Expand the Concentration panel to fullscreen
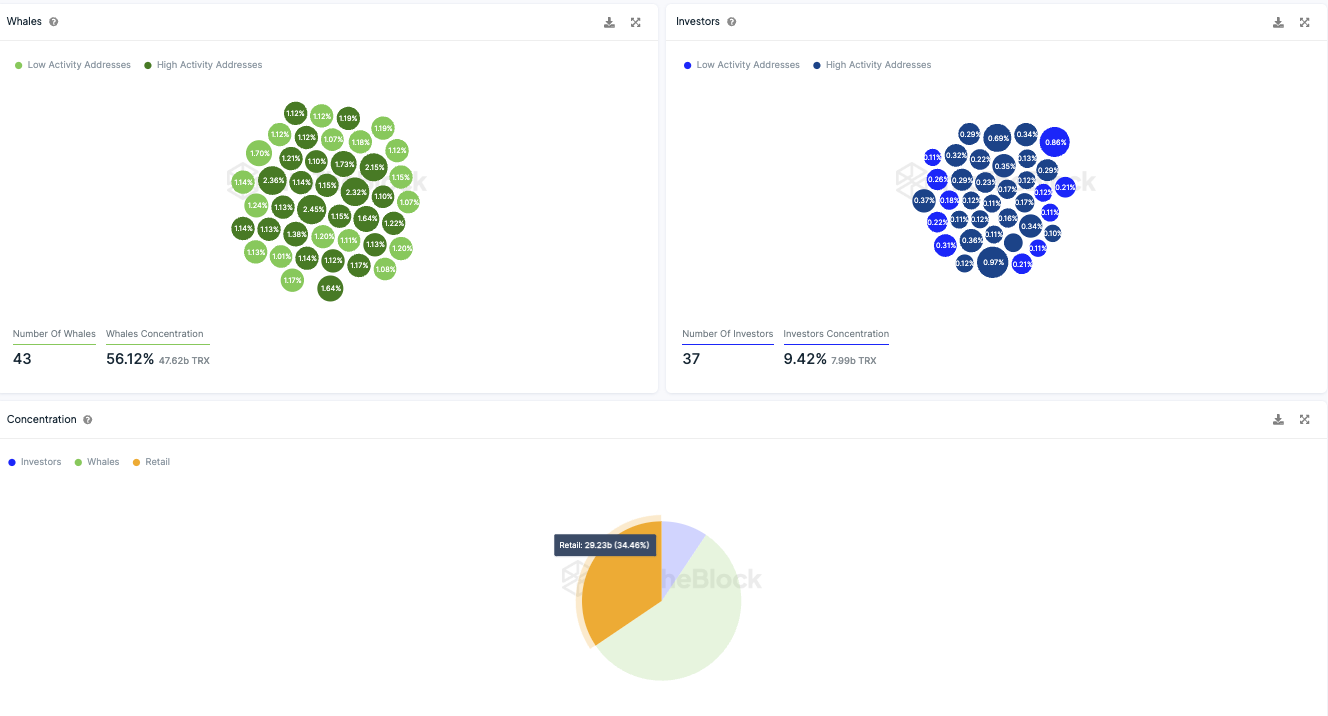 coord(1305,420)
